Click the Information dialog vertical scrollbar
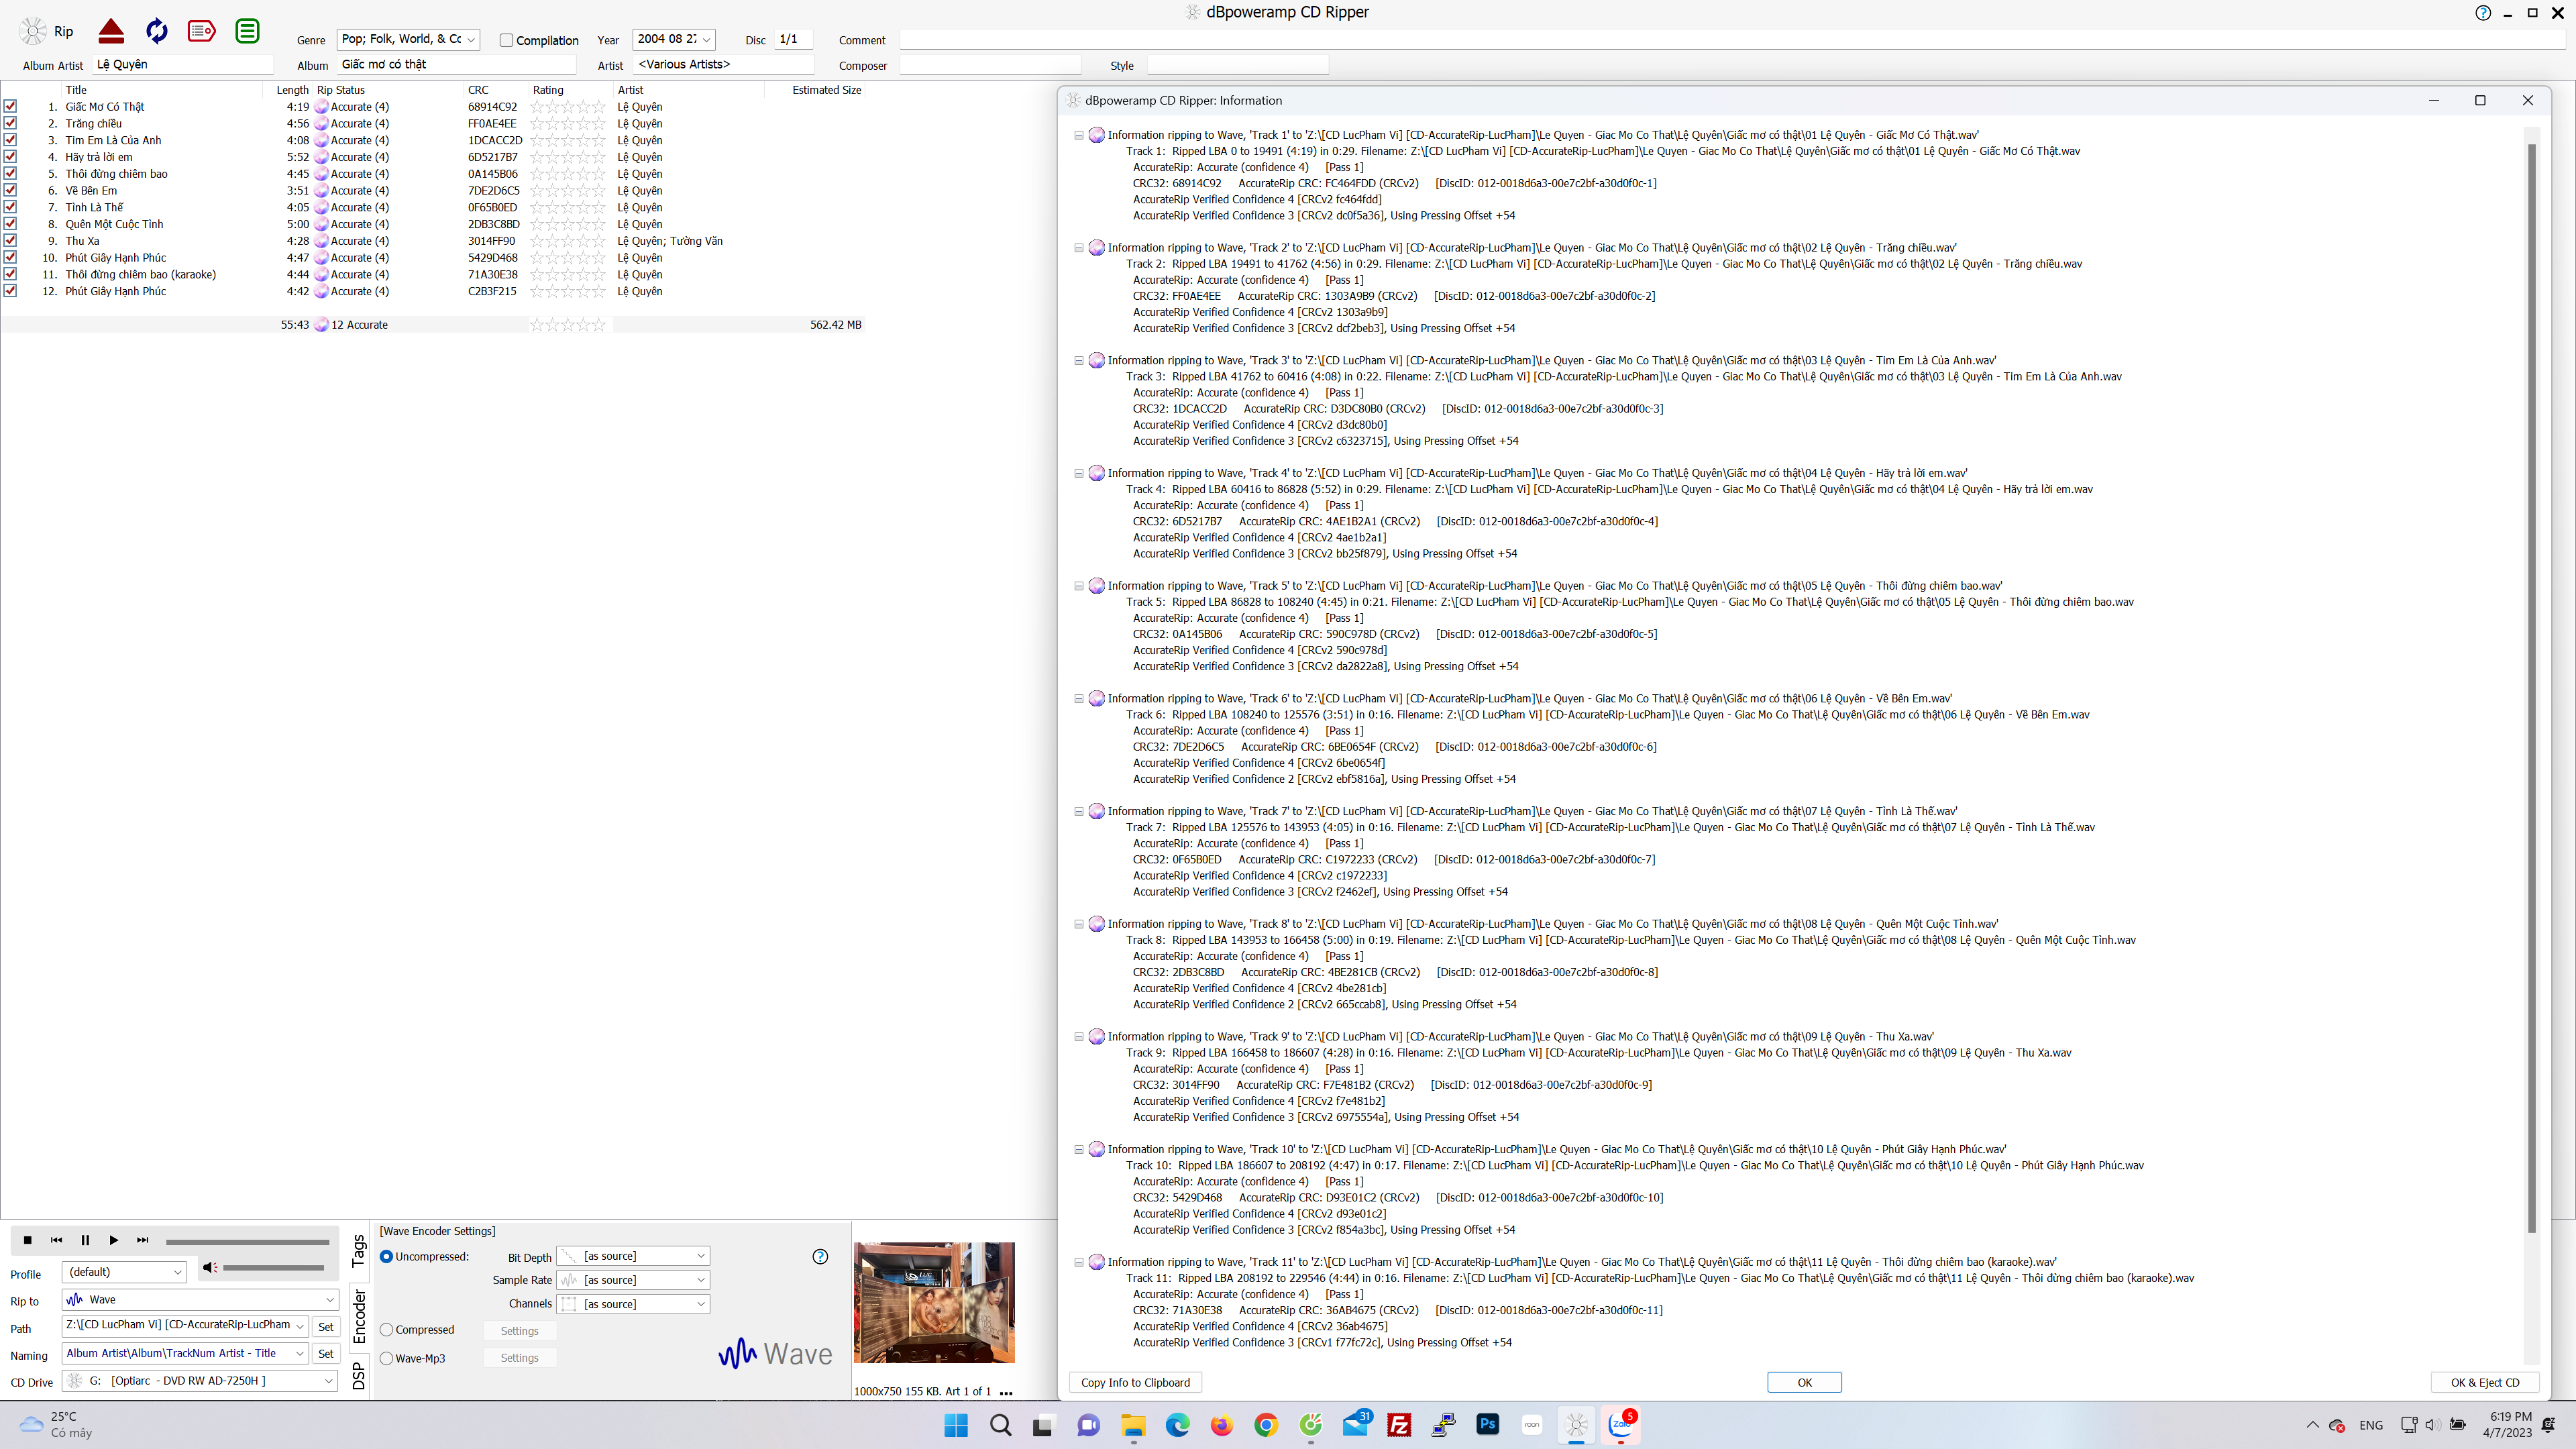This screenshot has height=1449, width=2576. click(2532, 688)
